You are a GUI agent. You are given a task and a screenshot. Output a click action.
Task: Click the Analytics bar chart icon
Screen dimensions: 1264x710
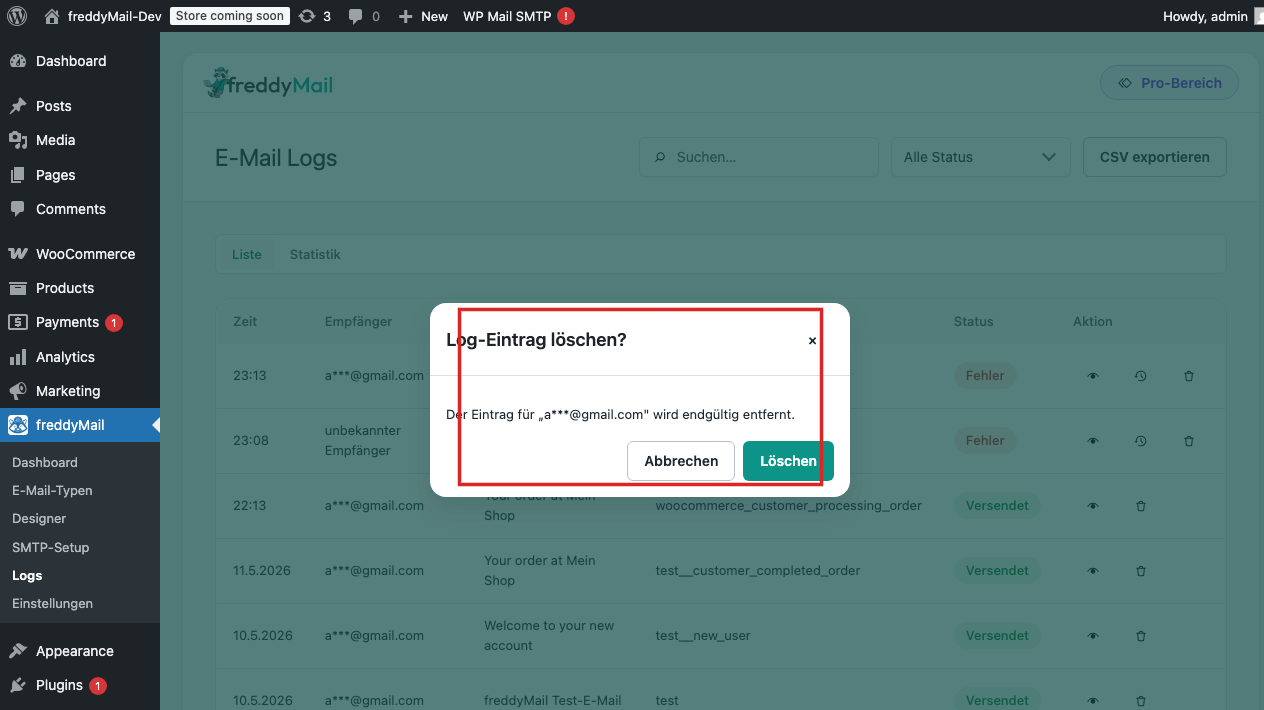click(18, 357)
